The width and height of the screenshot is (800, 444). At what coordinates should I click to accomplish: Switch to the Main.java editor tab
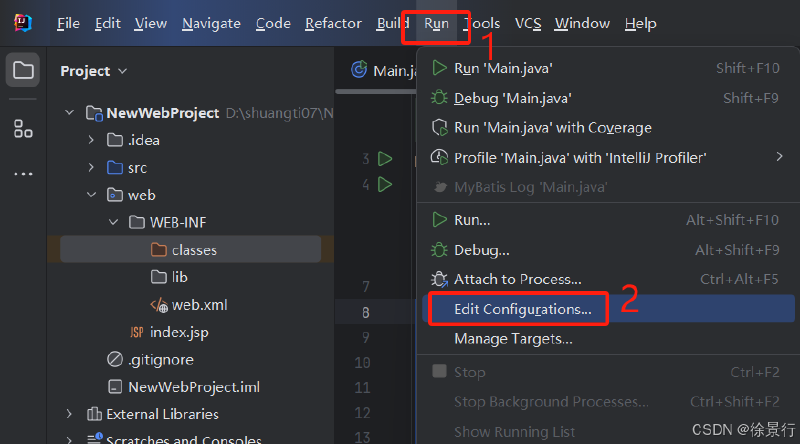(383, 70)
